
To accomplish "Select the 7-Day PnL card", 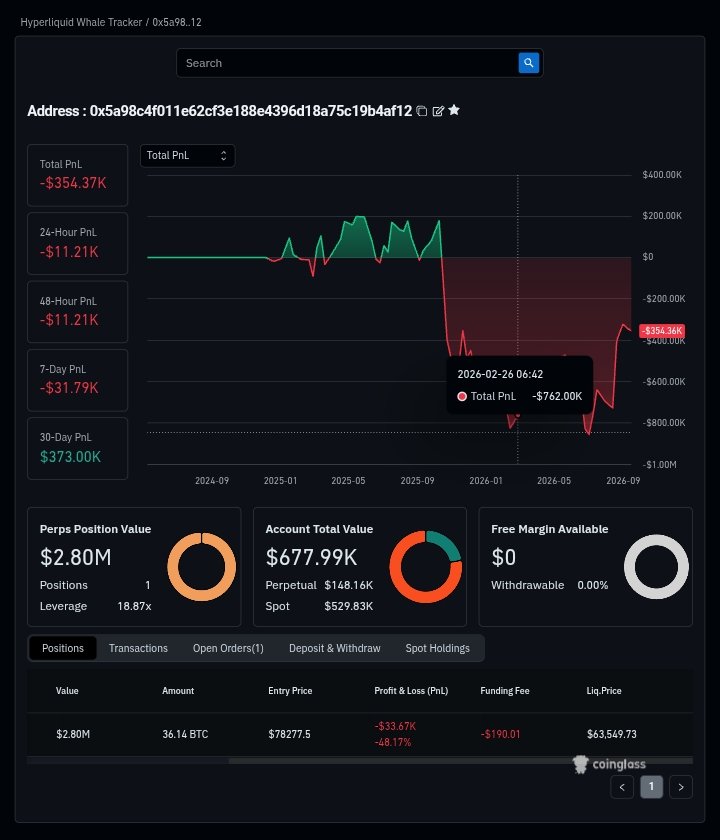I will point(78,380).
